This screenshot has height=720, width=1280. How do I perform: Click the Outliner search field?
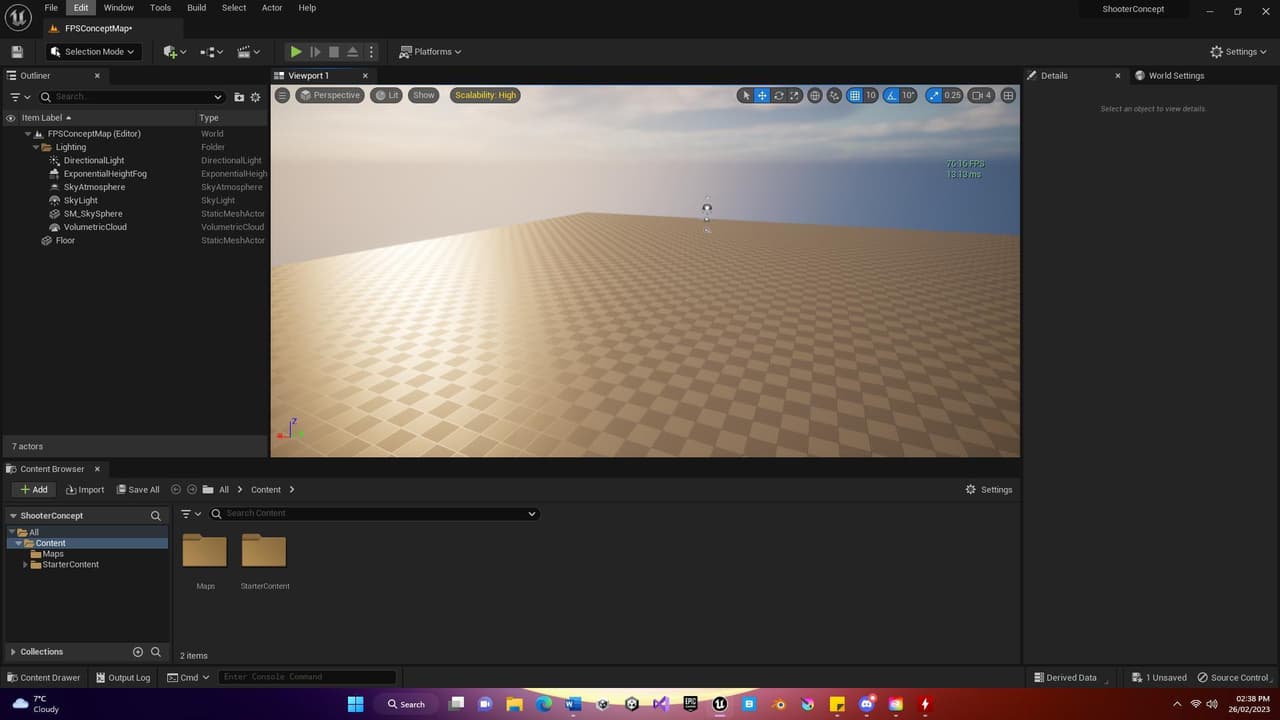(131, 97)
